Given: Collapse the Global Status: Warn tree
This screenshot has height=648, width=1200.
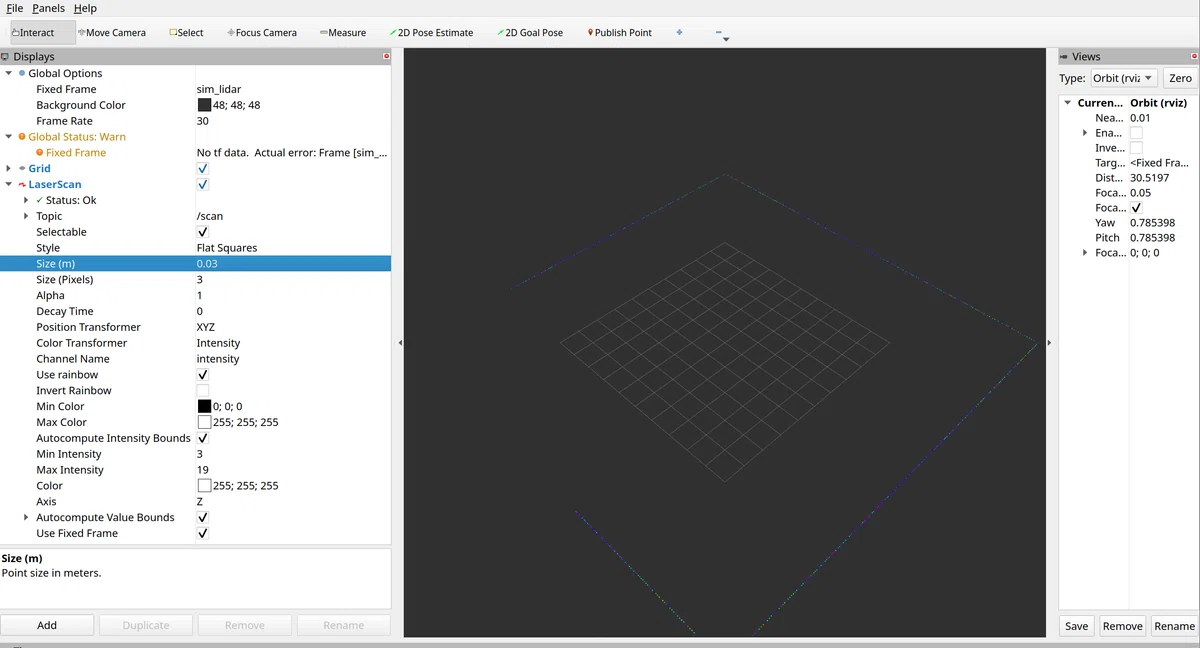Looking at the screenshot, I should click(x=9, y=137).
